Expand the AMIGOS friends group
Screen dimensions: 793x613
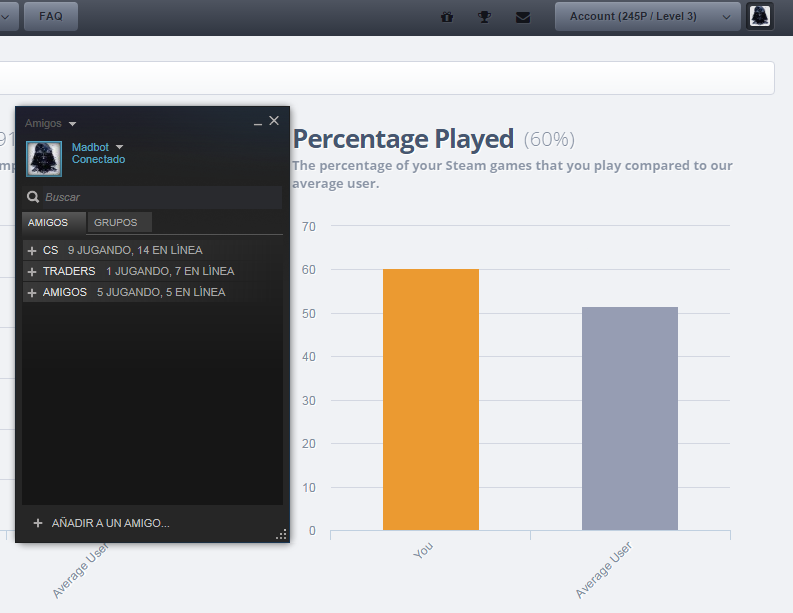pyautogui.click(x=32, y=293)
